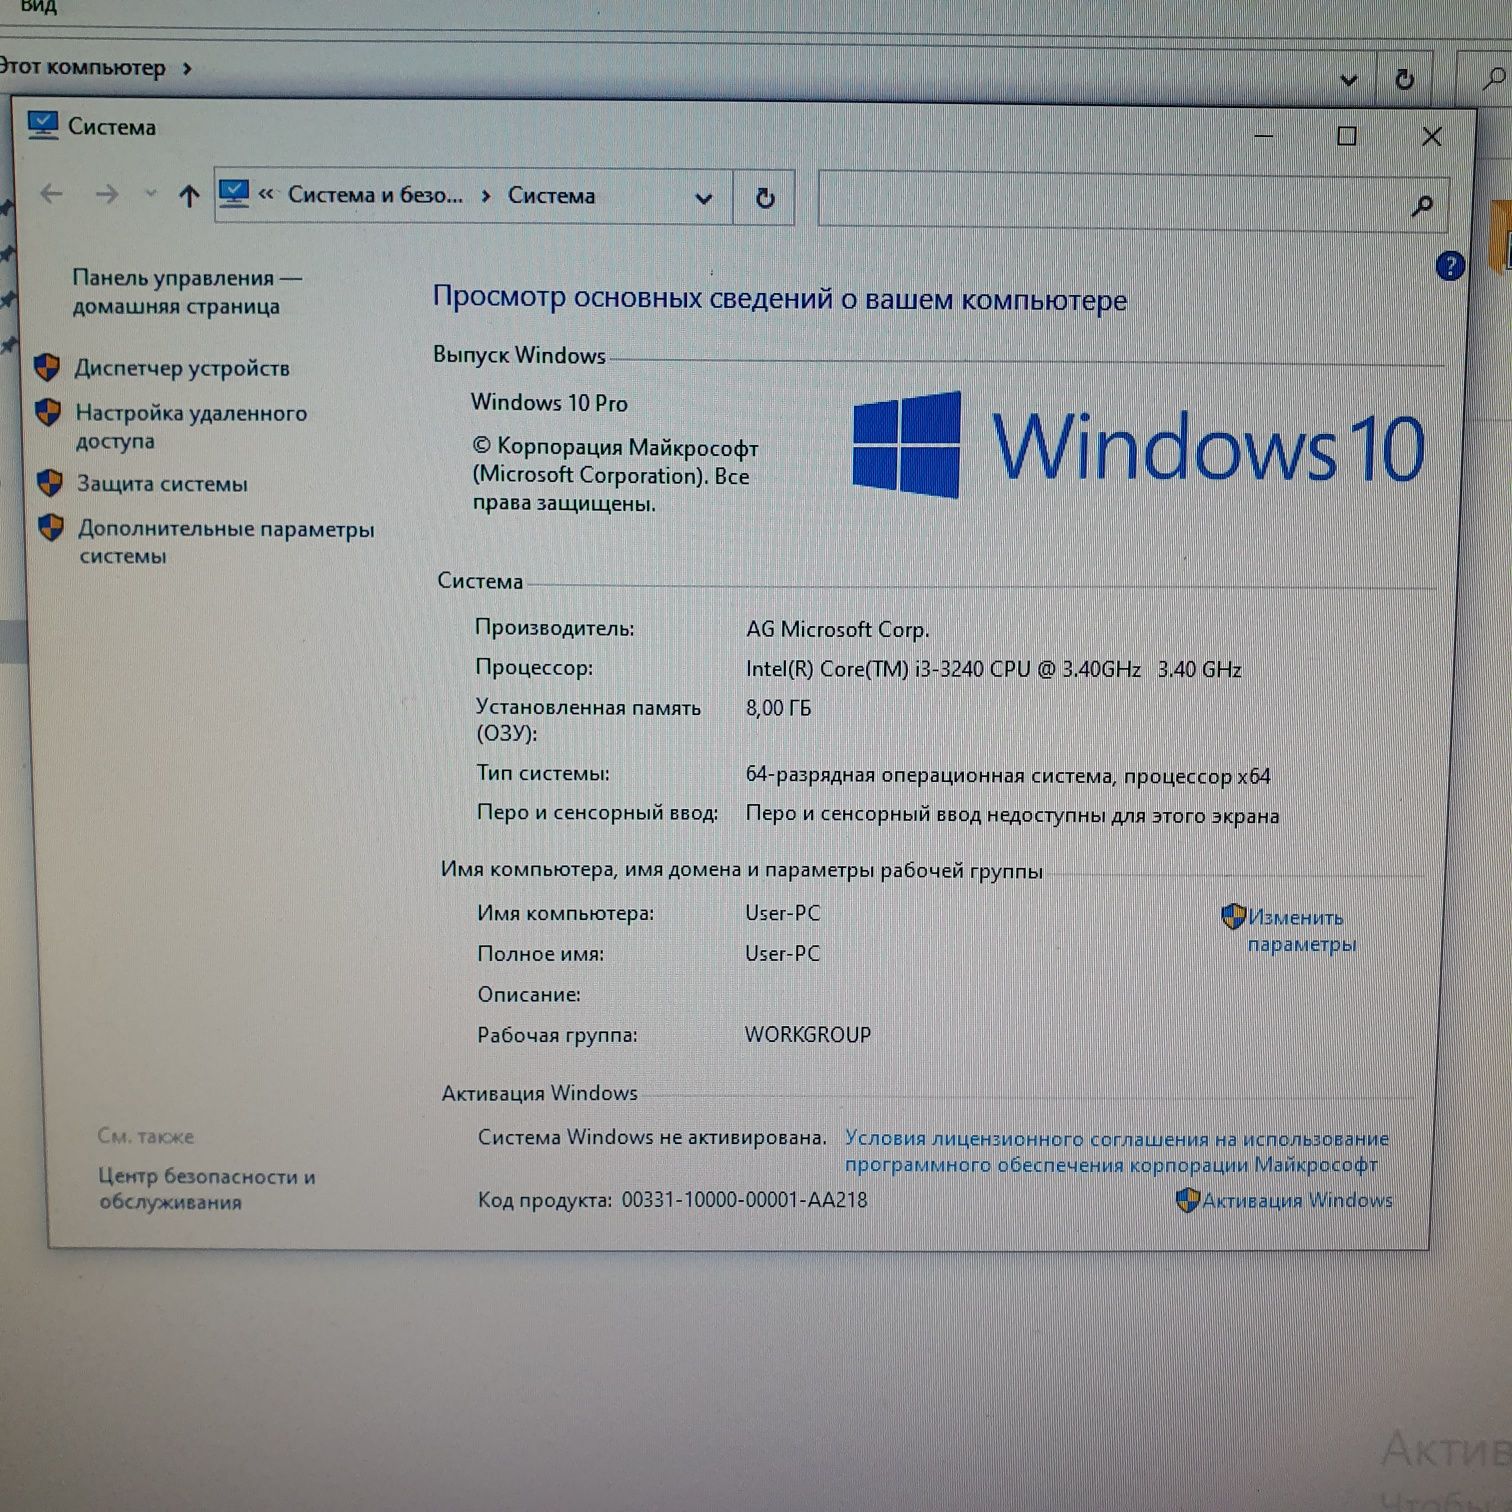1512x1512 pixels.
Task: Open 'Диспетчер устройств' link
Action: click(x=182, y=368)
